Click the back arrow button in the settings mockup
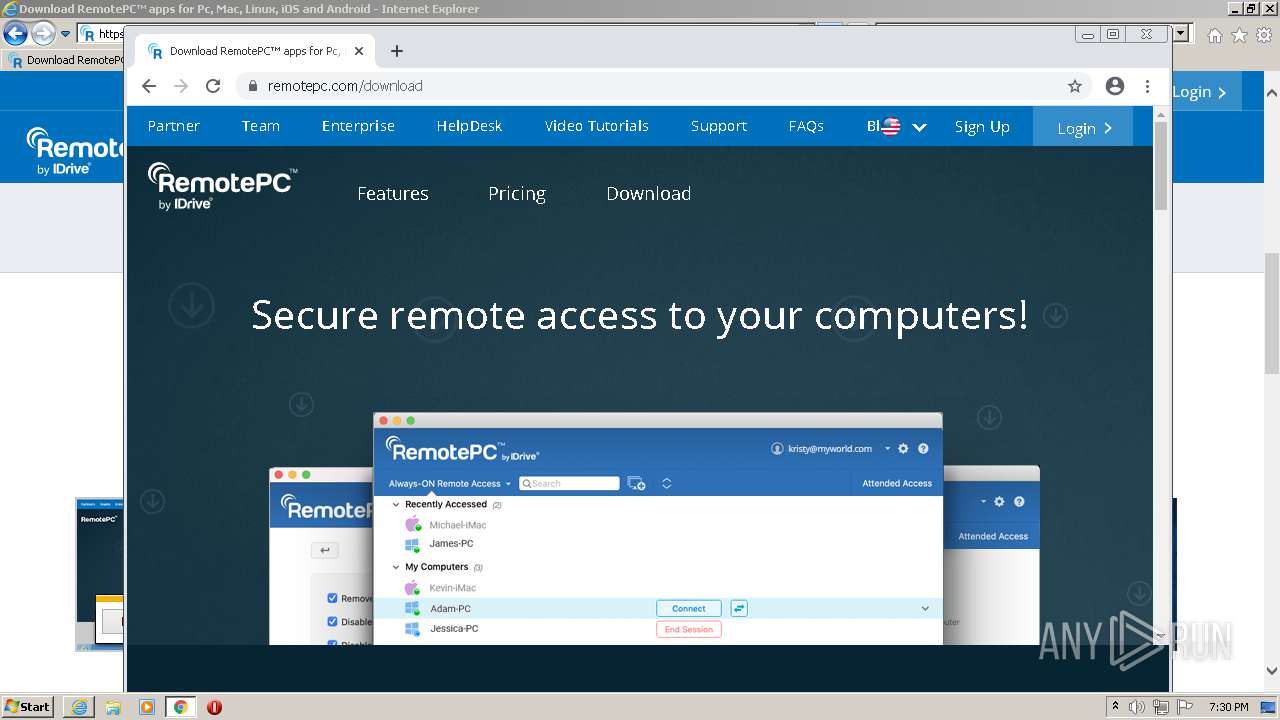 click(x=325, y=550)
